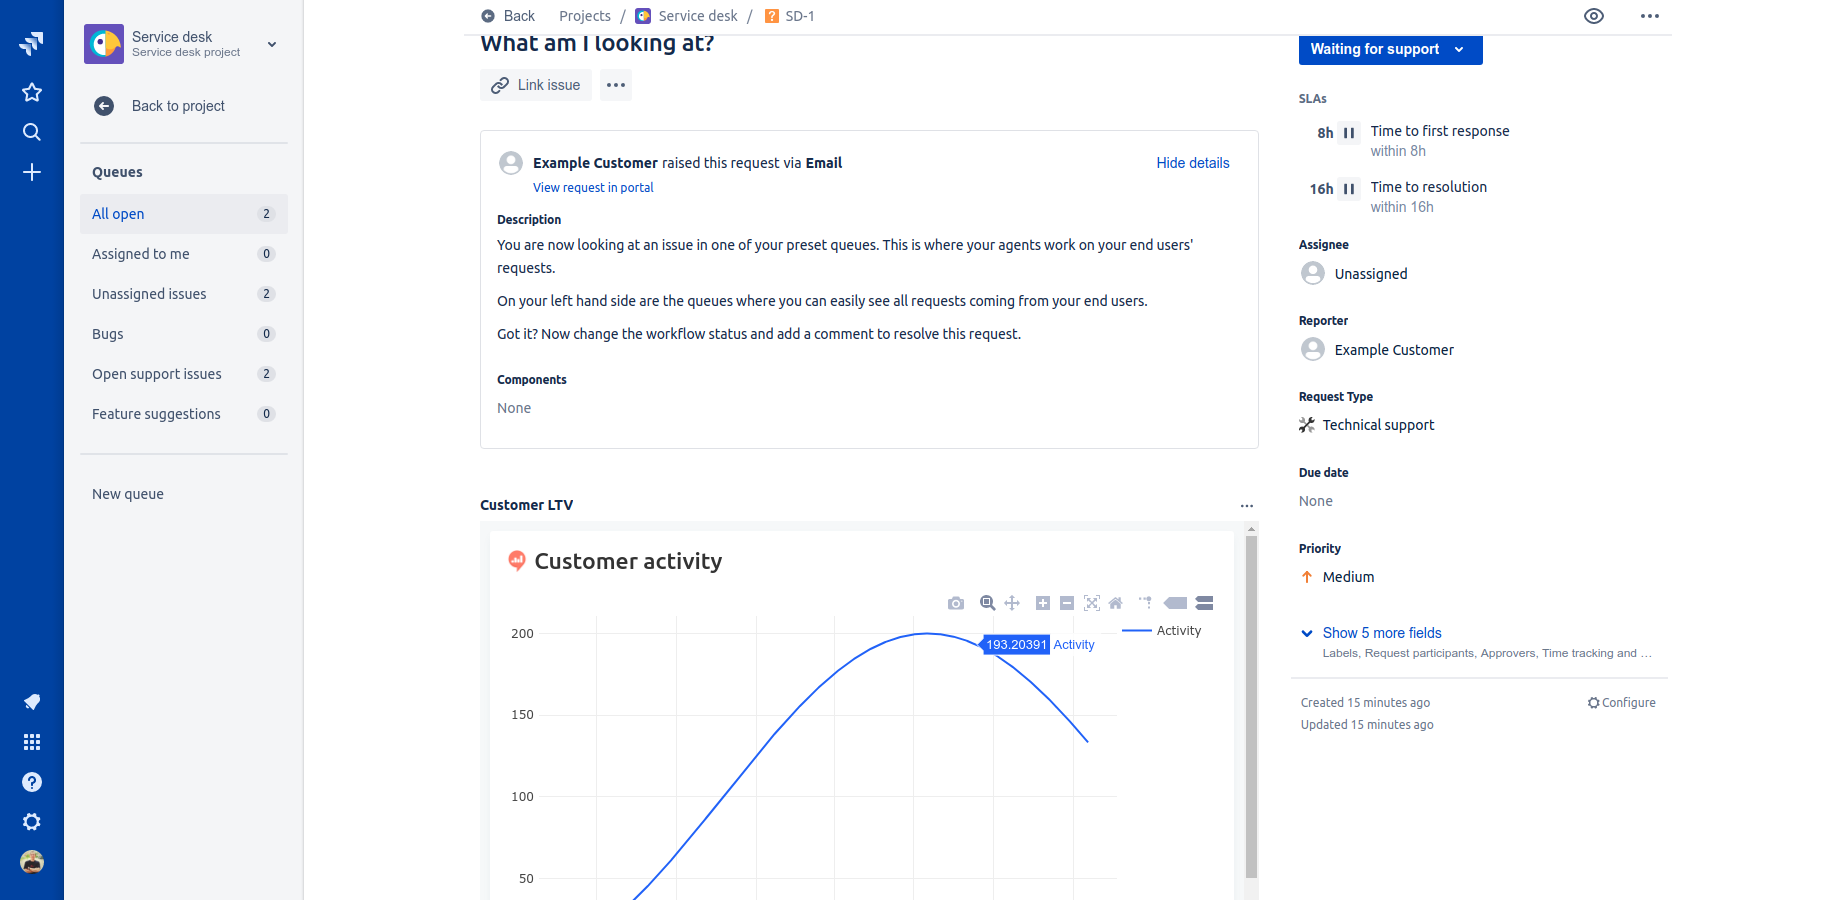Click the chart zoom out icon
Screen dimensions: 1840x900
tap(1067, 603)
